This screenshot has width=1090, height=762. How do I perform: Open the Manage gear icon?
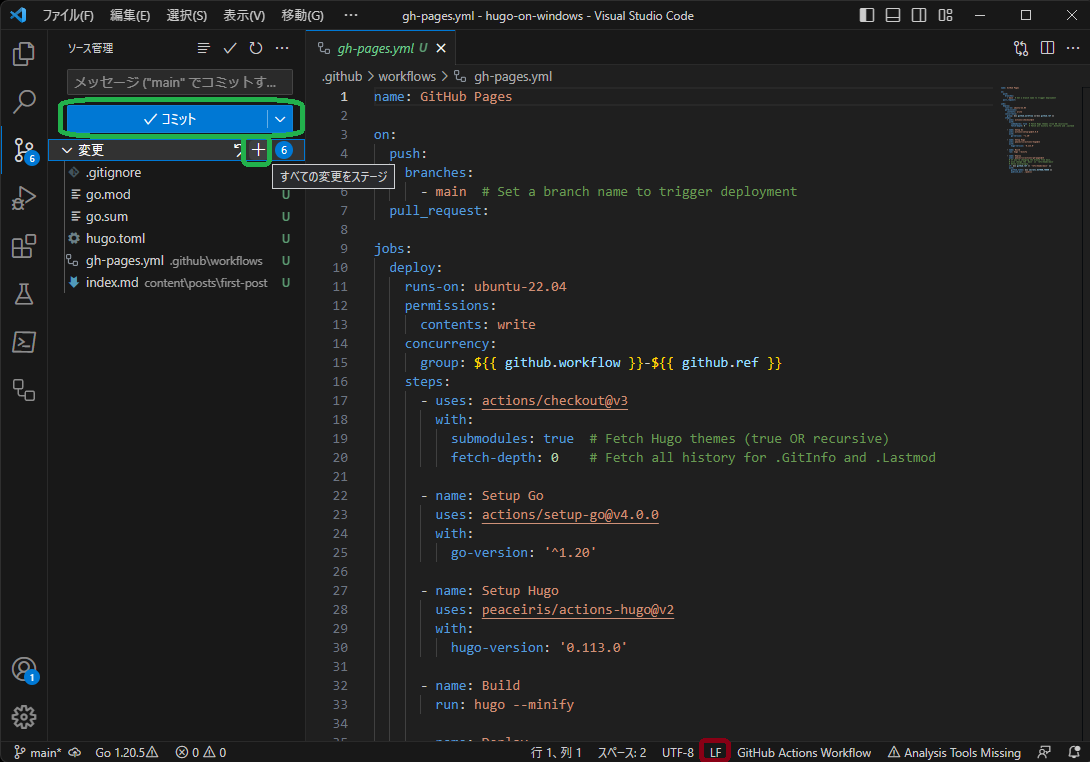[x=24, y=717]
